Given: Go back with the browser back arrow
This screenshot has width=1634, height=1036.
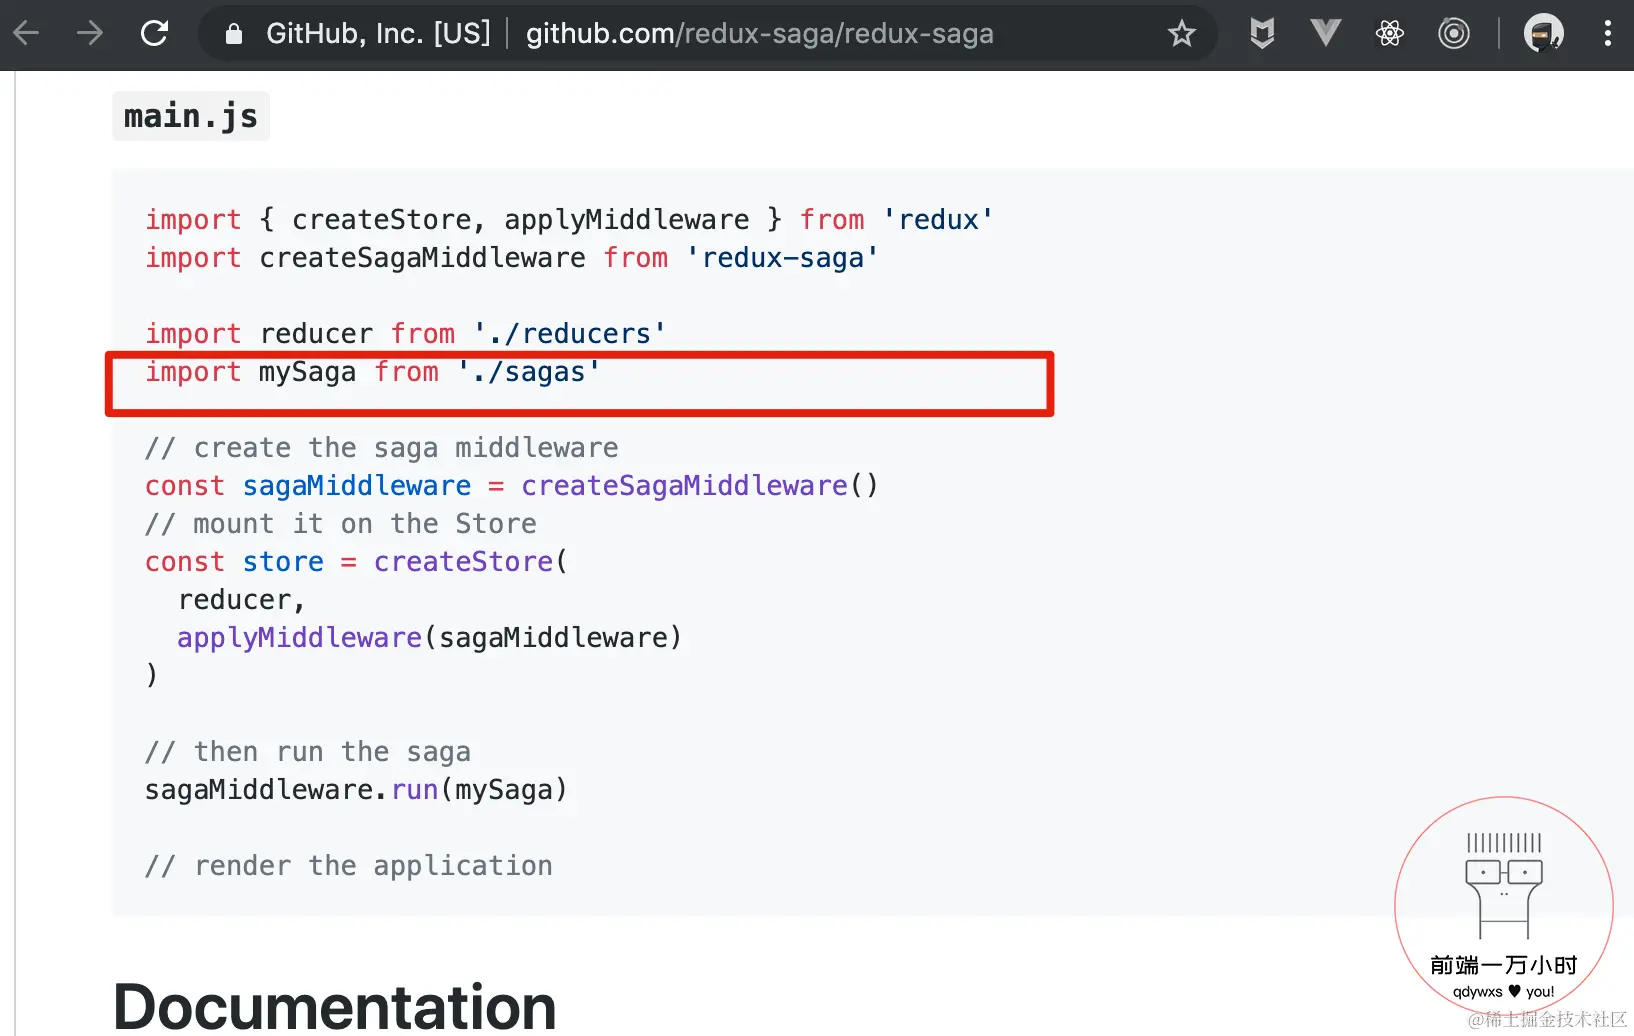Looking at the screenshot, I should coord(26,33).
